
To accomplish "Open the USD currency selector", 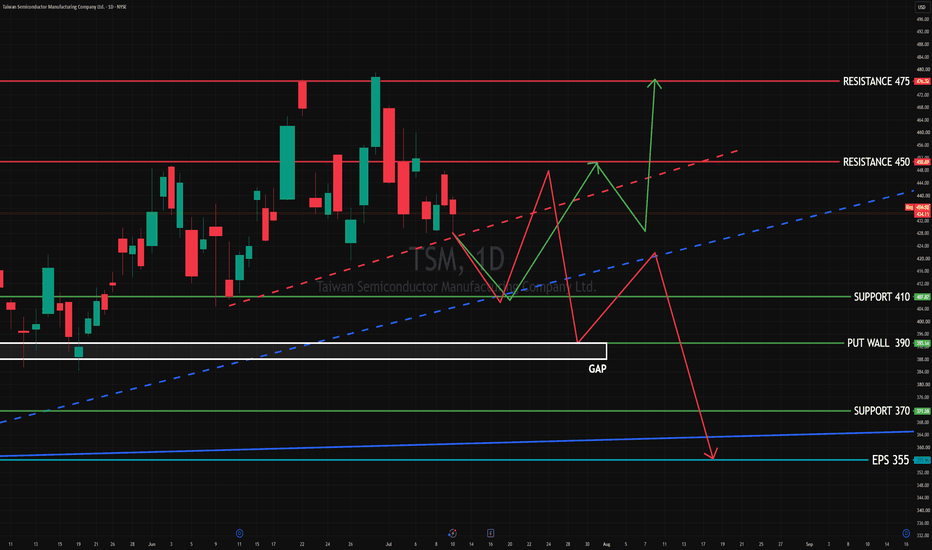I will coord(922,7).
